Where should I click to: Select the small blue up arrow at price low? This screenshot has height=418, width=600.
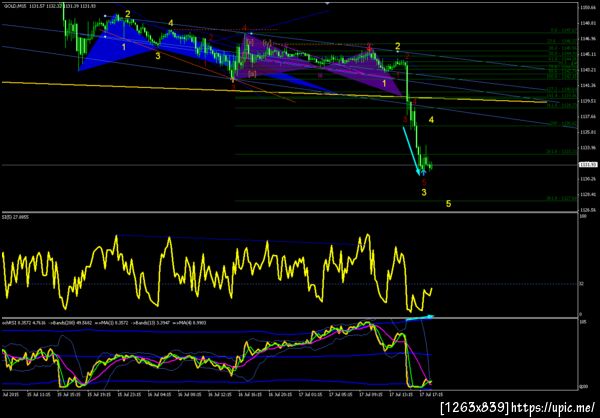point(424,173)
